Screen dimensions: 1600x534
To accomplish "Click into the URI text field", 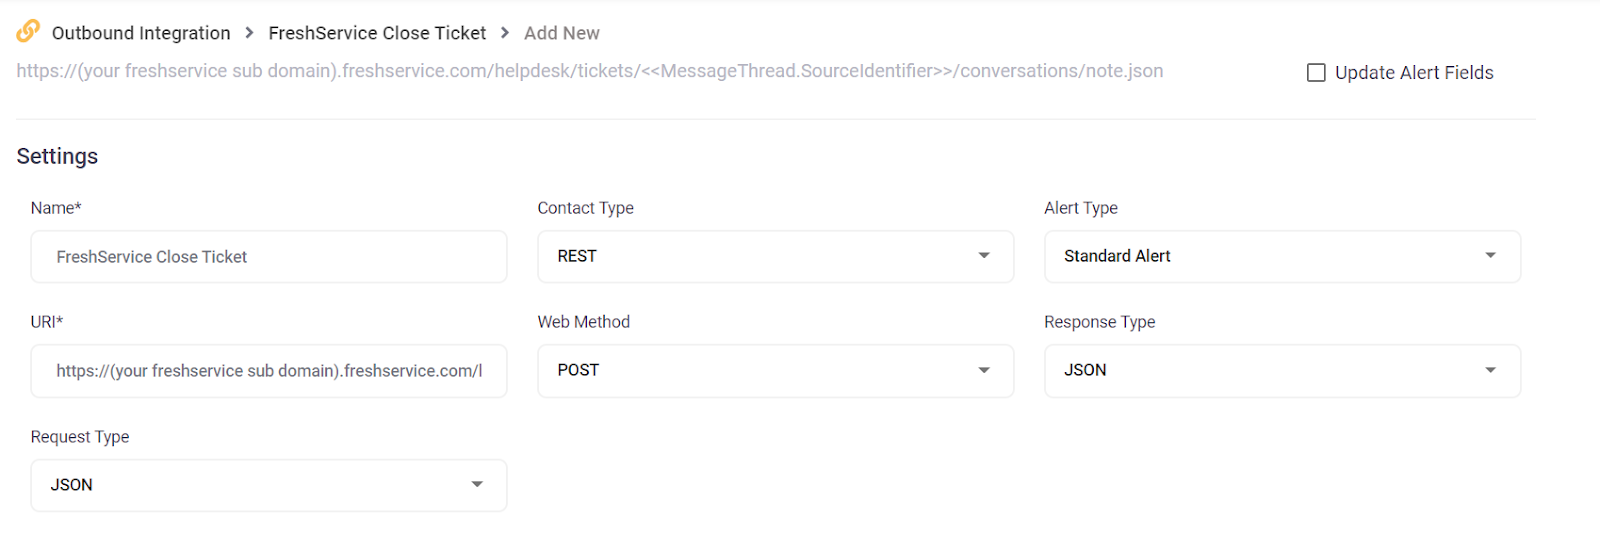I will 268,371.
